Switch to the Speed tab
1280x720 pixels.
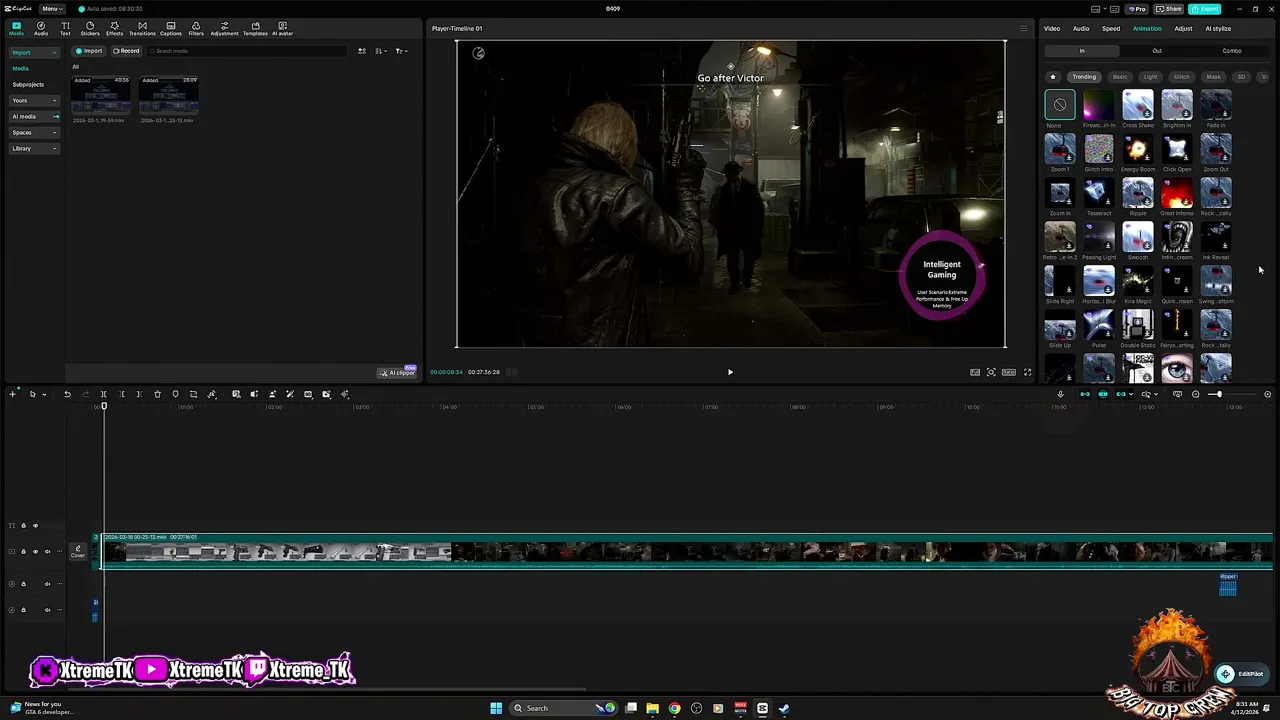1111,28
